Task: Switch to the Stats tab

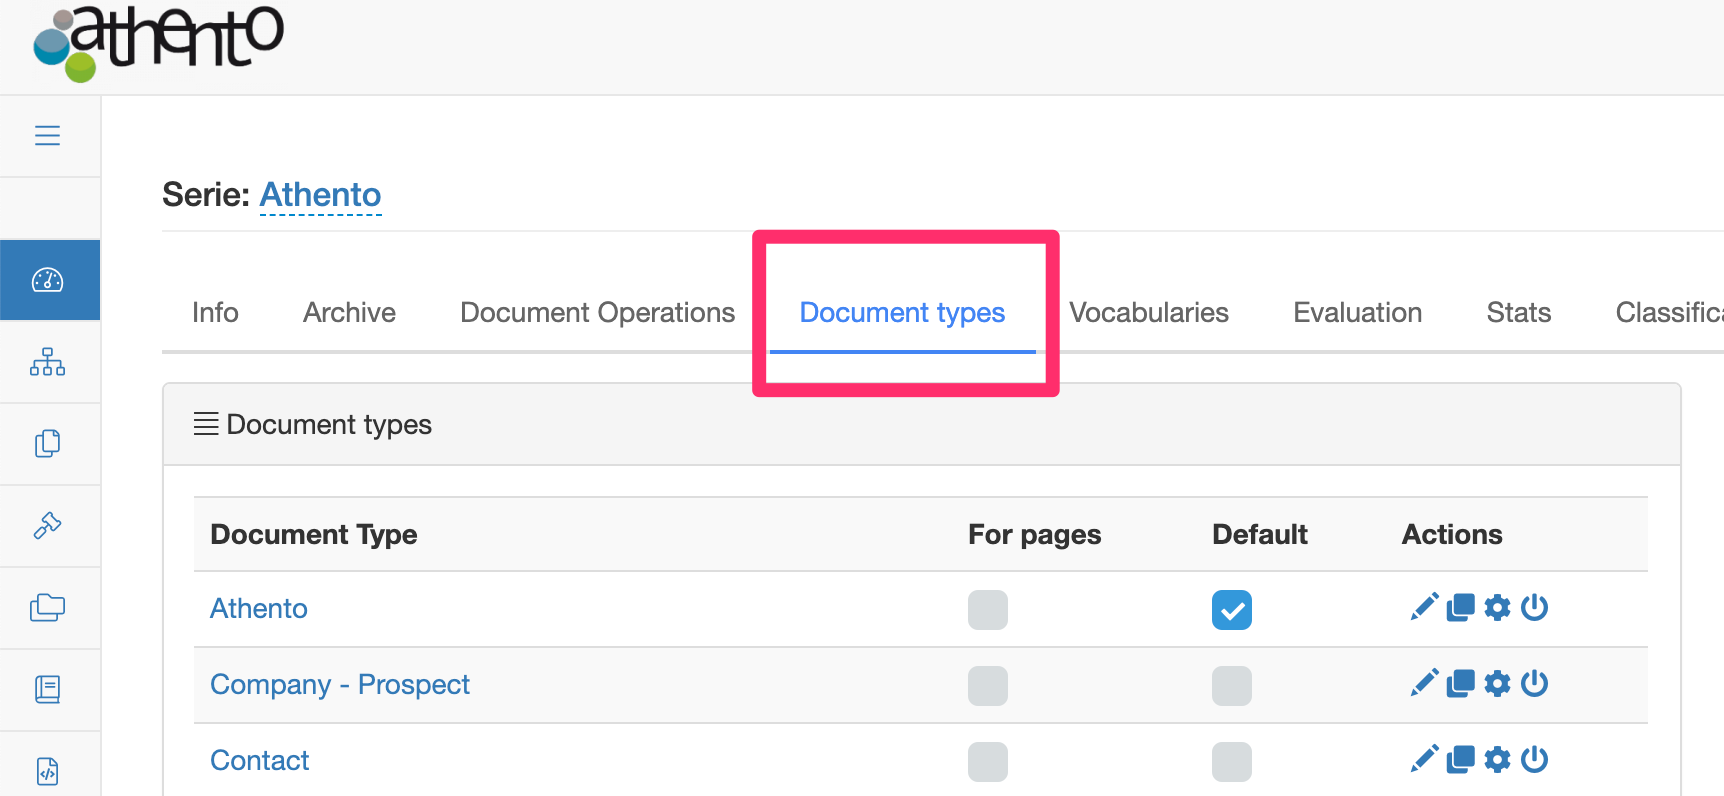Action: (1518, 313)
